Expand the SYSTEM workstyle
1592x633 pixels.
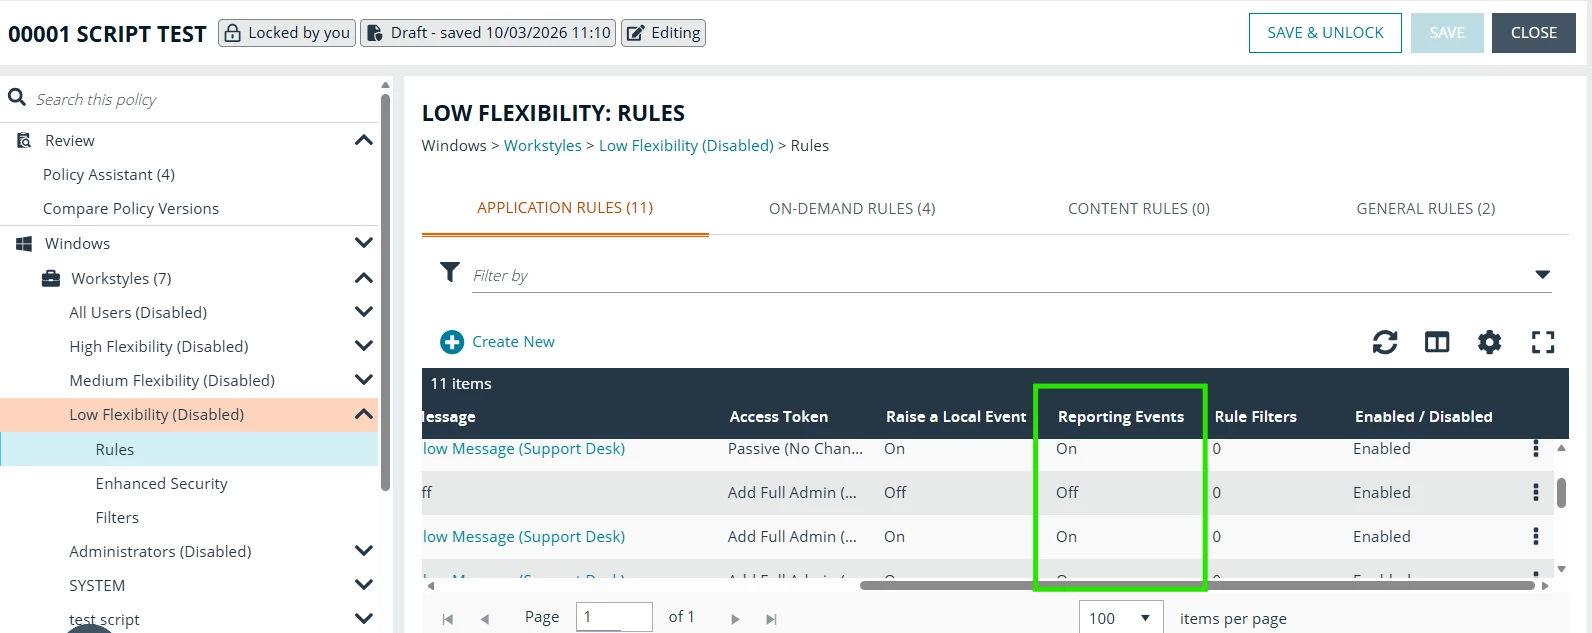click(x=364, y=585)
